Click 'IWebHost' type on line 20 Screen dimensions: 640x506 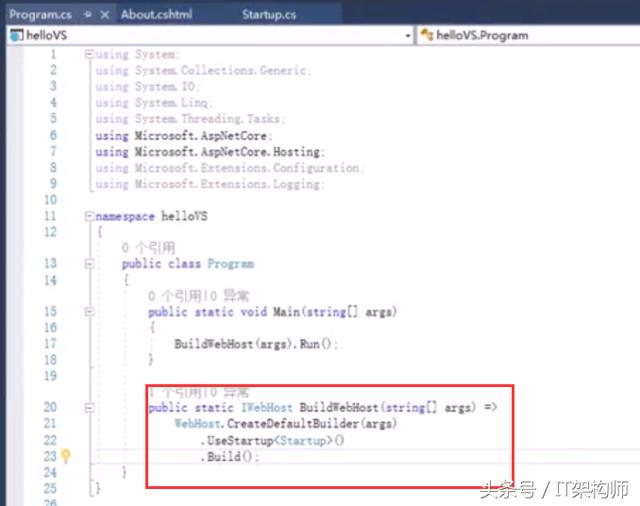(267, 407)
